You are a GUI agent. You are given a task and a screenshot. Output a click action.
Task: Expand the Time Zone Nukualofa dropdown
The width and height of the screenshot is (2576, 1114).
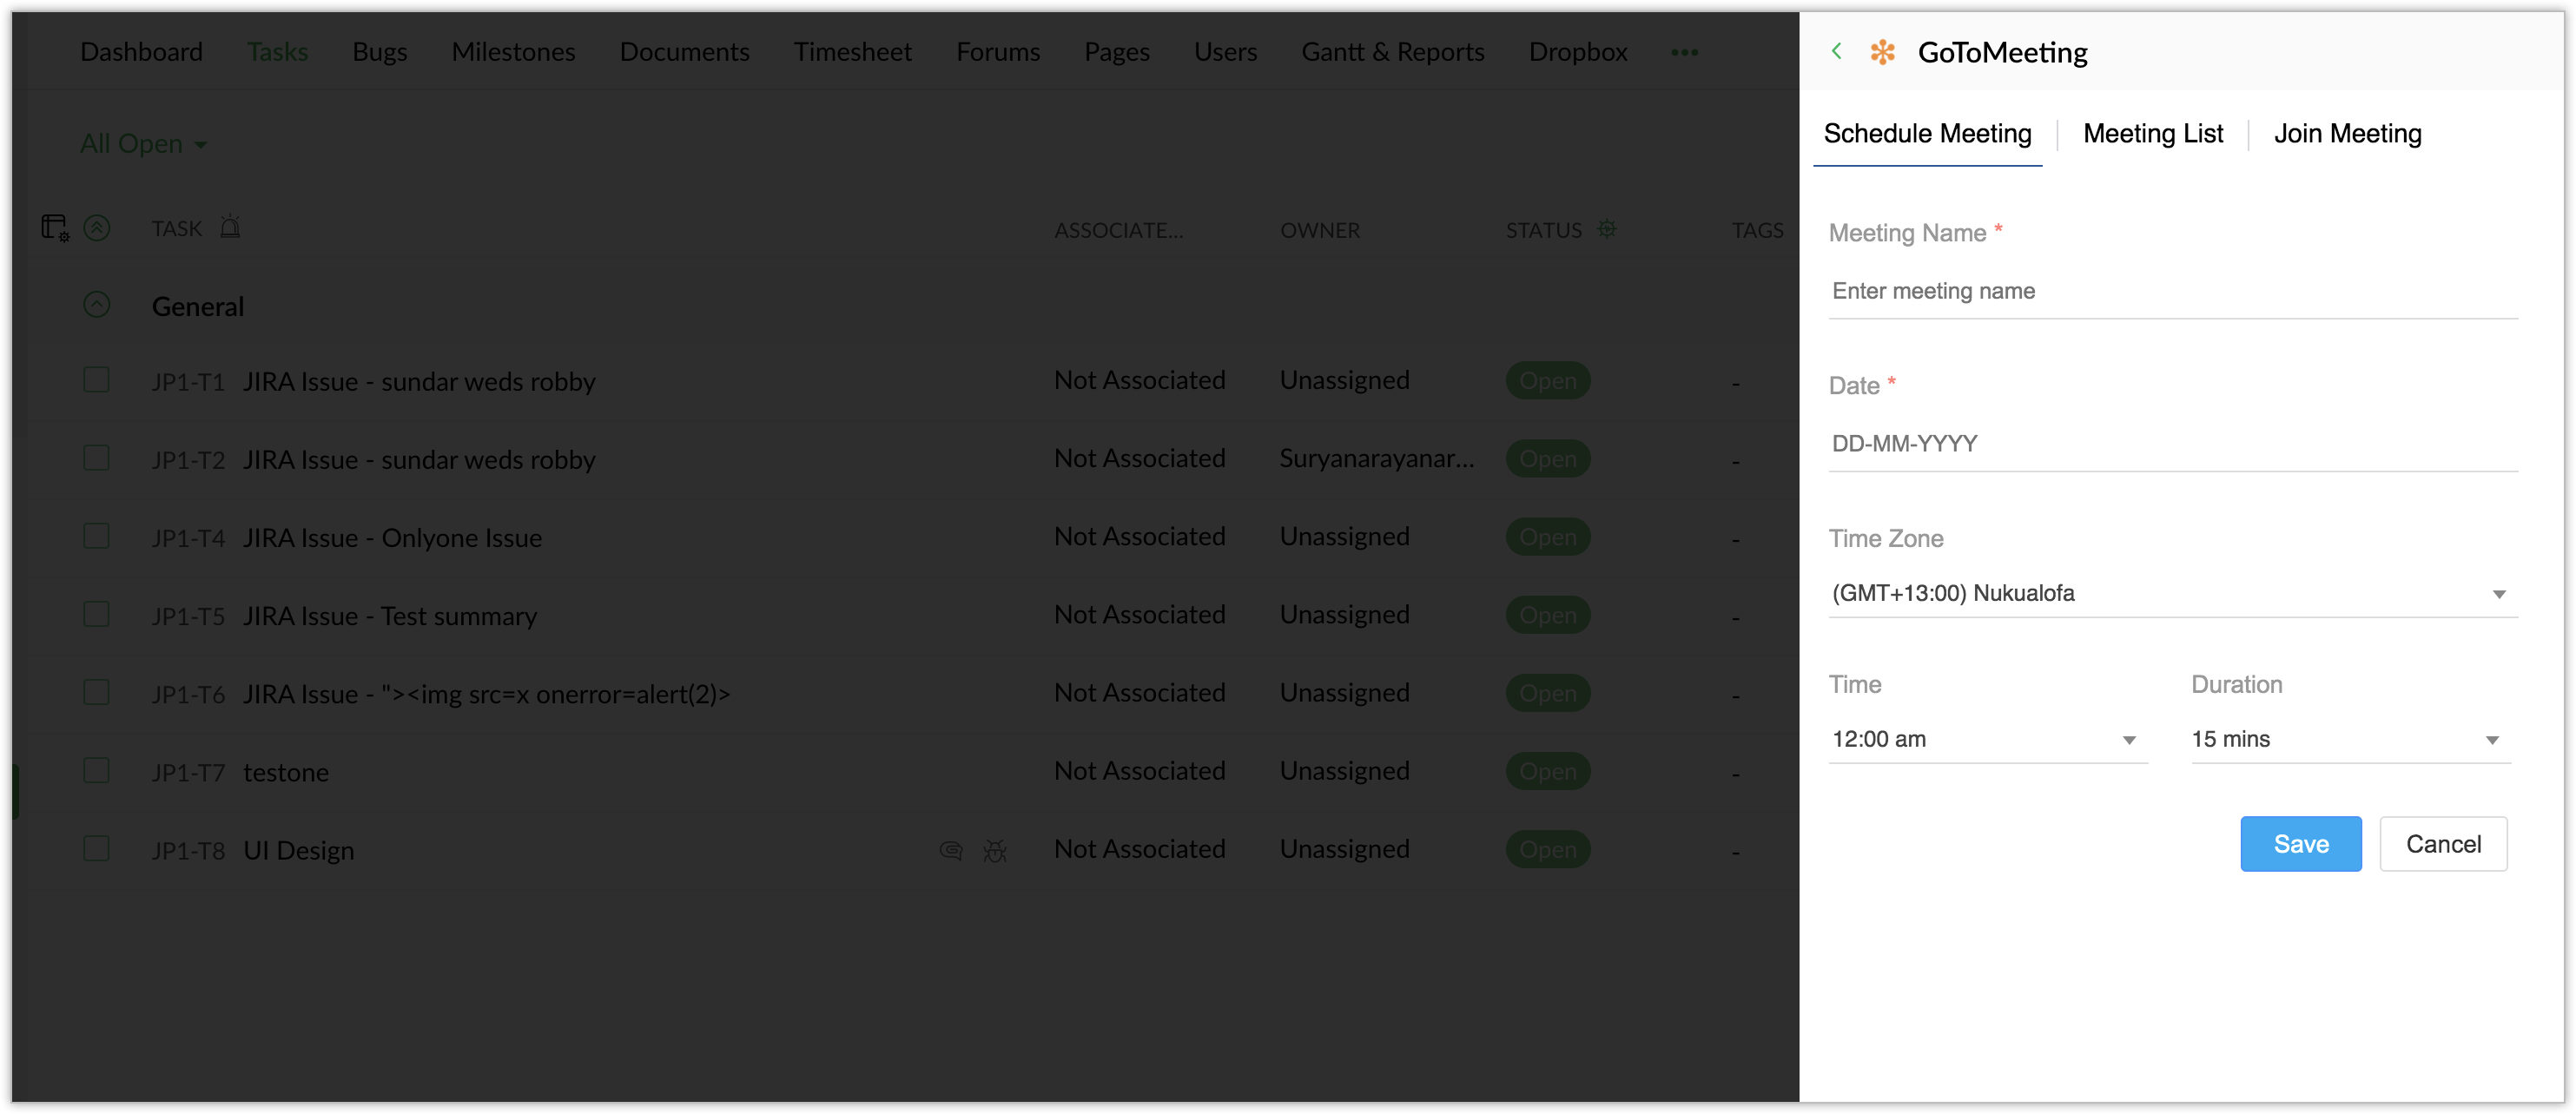coord(2172,593)
